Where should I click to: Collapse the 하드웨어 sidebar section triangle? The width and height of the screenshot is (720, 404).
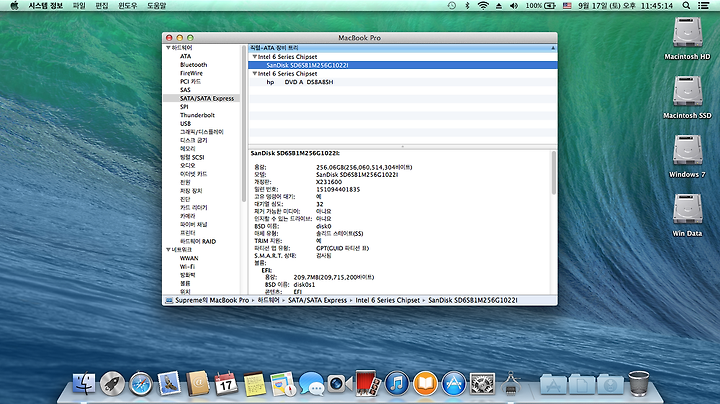click(x=168, y=48)
